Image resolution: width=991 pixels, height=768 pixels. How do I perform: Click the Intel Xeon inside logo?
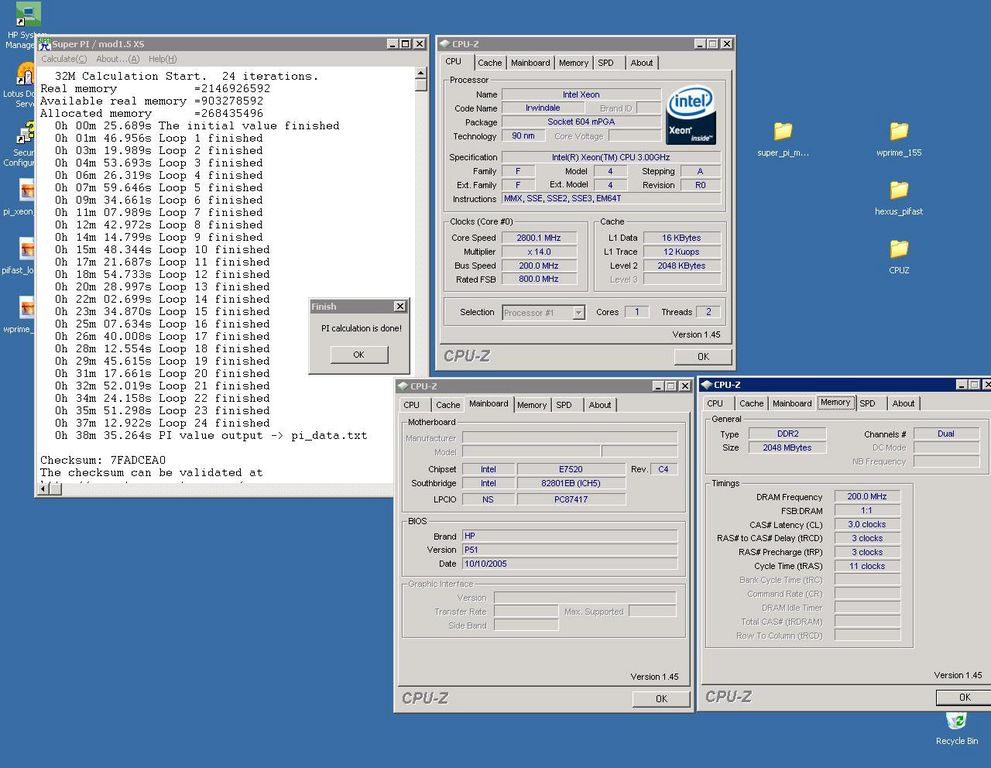(691, 116)
